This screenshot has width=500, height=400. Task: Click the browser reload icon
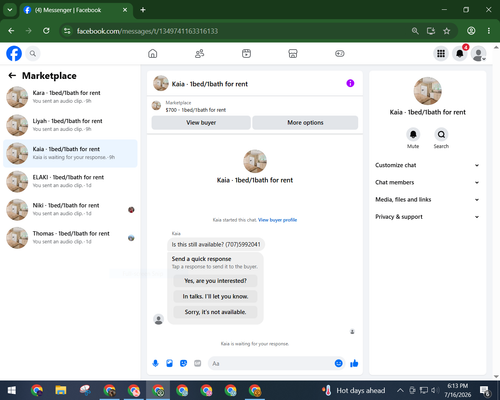(x=46, y=31)
